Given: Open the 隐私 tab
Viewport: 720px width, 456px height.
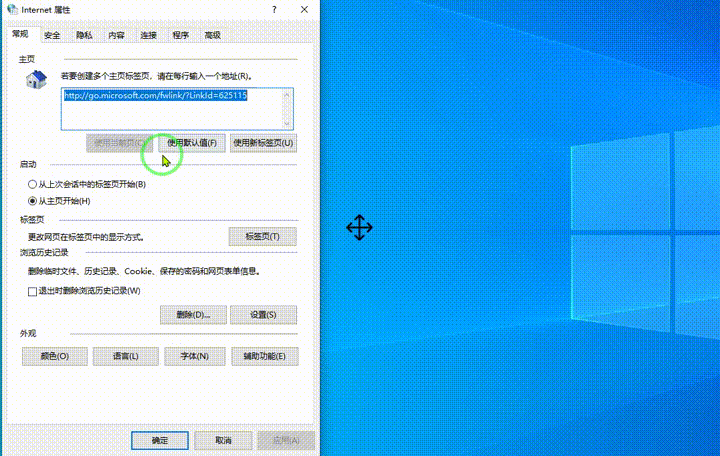Looking at the screenshot, I should pyautogui.click(x=84, y=35).
